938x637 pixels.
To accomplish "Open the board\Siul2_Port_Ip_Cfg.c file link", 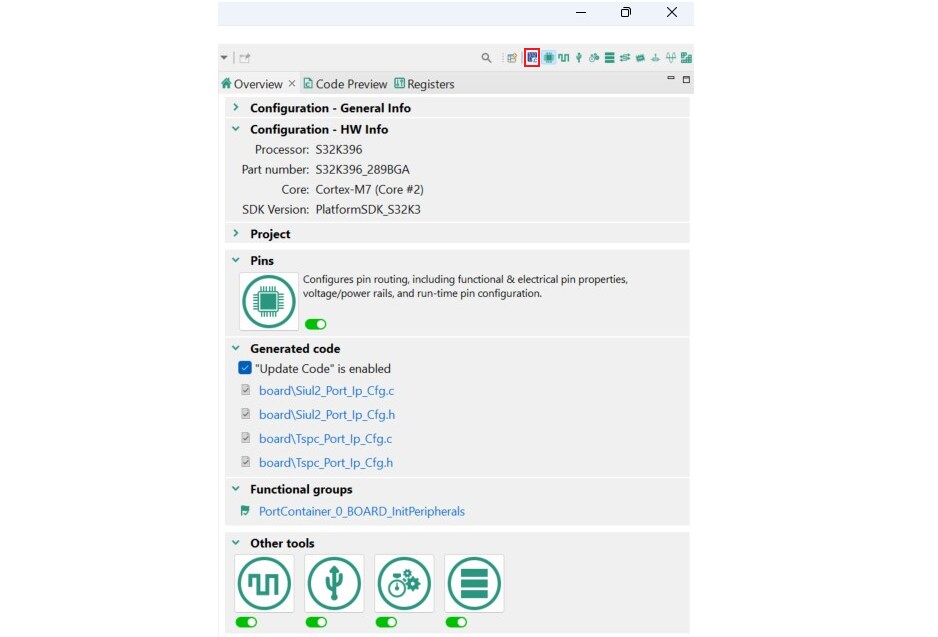I will pos(326,391).
